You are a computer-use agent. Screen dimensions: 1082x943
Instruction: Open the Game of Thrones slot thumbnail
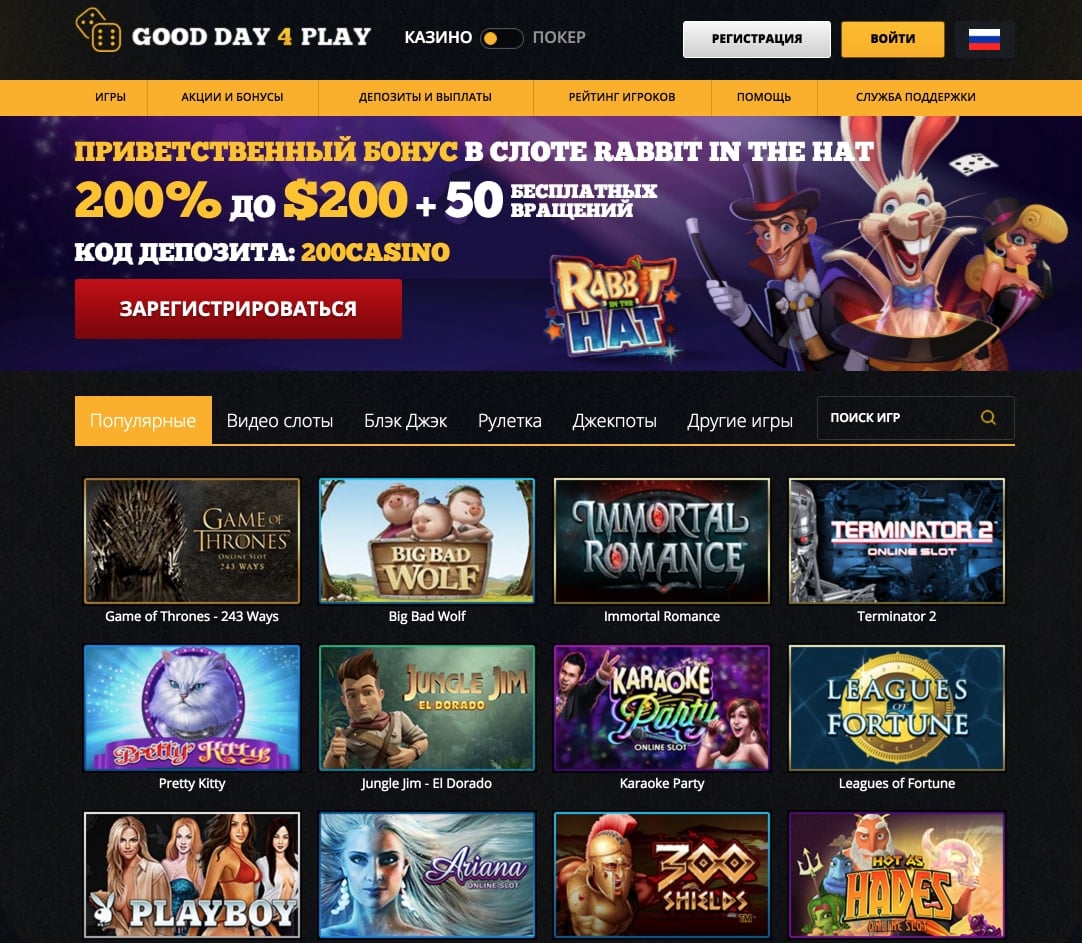[192, 541]
